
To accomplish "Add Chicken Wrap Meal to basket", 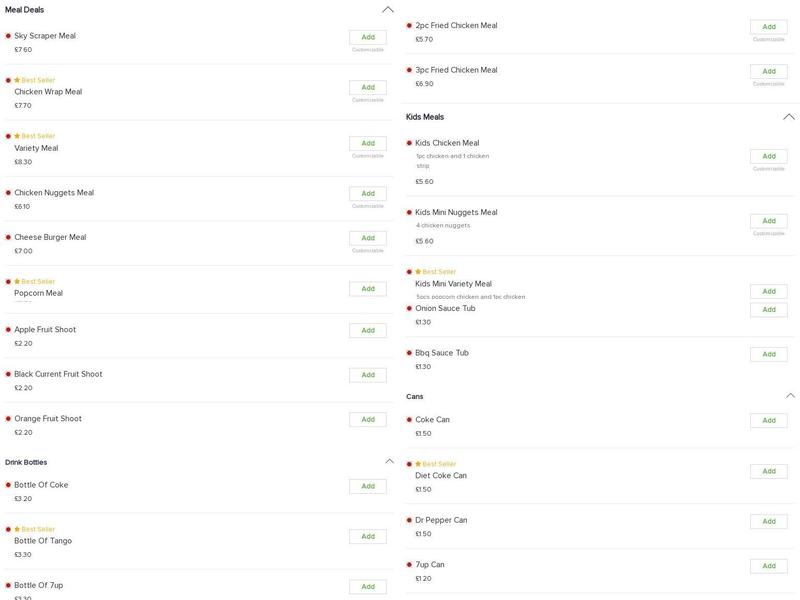I will click(368, 88).
